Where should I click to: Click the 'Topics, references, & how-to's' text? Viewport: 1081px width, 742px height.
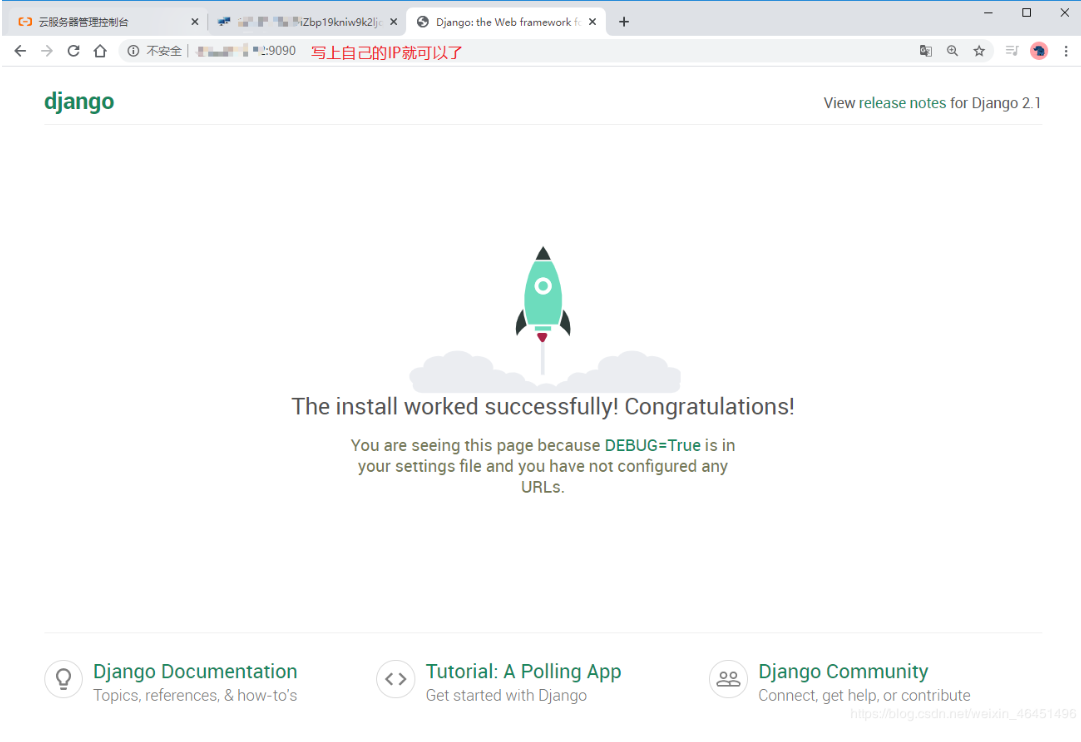click(195, 696)
